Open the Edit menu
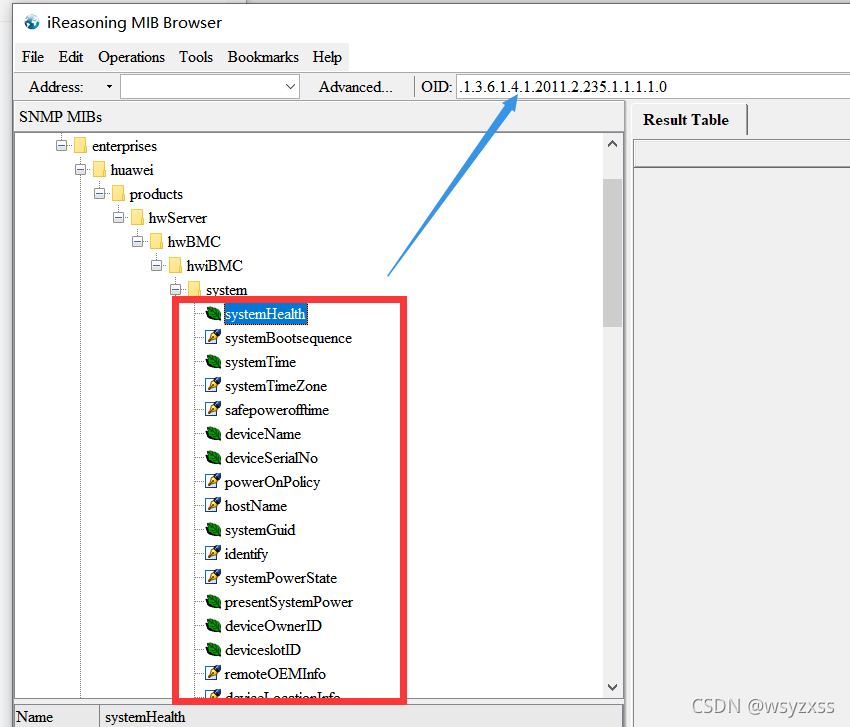 tap(70, 57)
